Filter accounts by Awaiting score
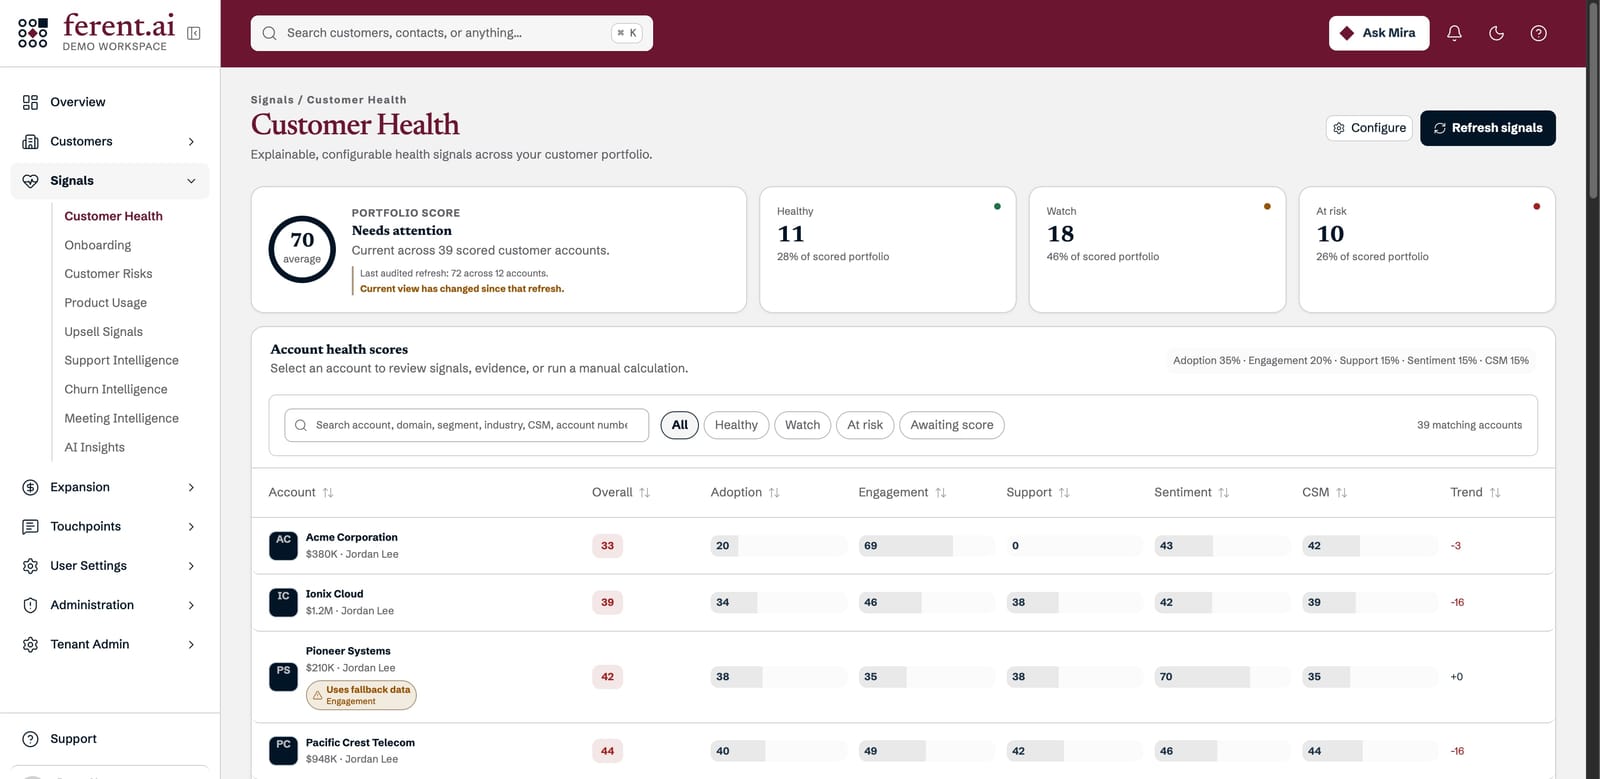Screen dimensions: 1600x779 pyautogui.click(x=952, y=425)
